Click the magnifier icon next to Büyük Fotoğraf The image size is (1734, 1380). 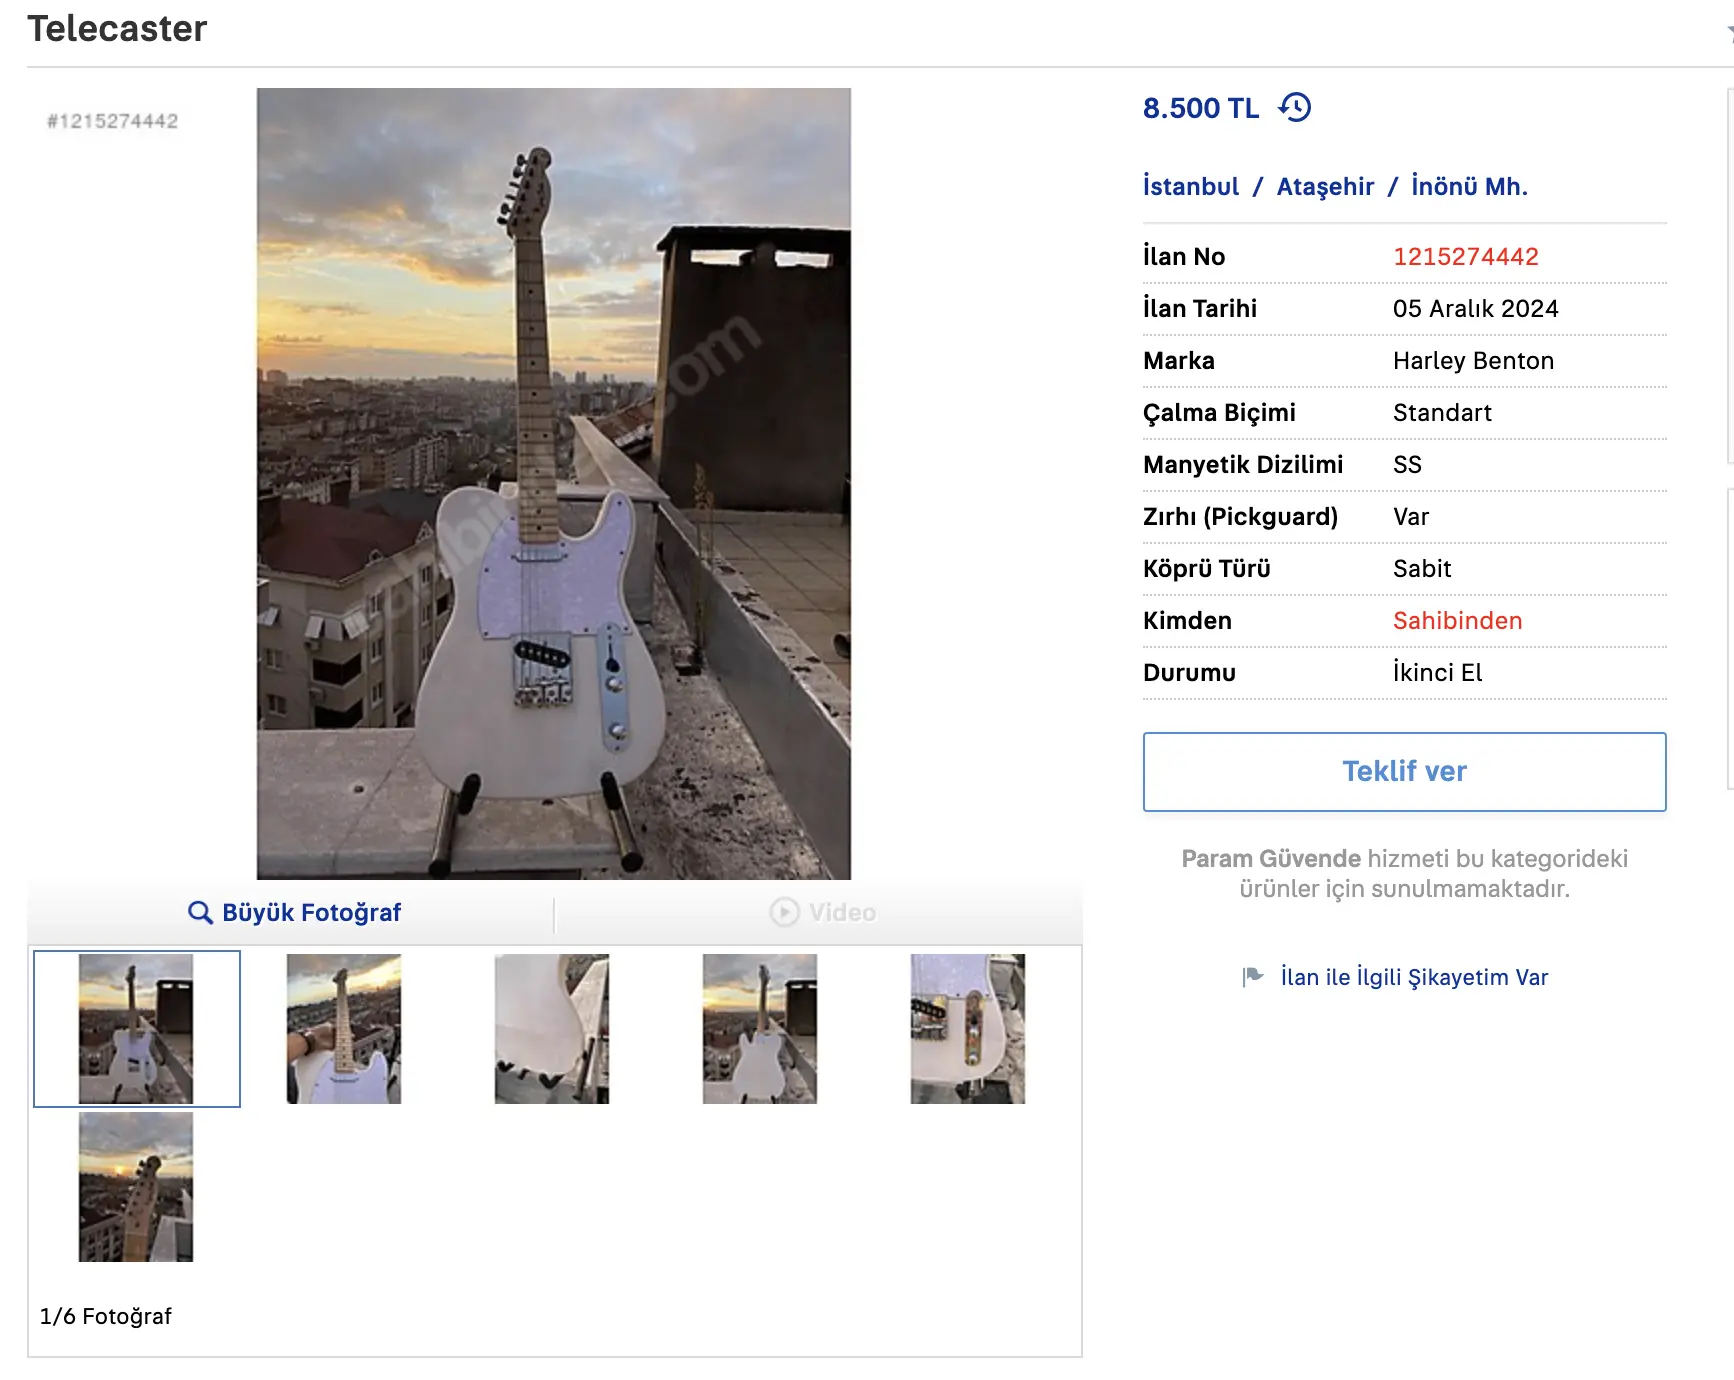point(198,912)
